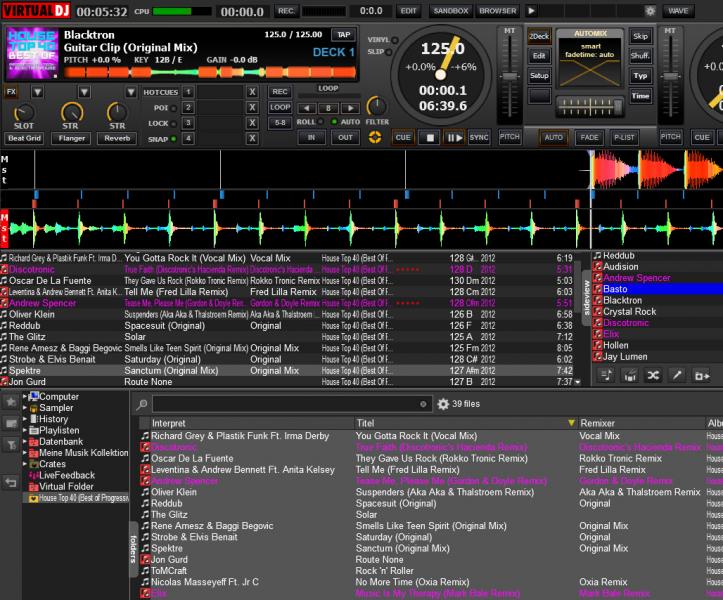Screen dimensions: 723x600
Task: Toggle the FX button on deck 1
Action: (x=11, y=91)
